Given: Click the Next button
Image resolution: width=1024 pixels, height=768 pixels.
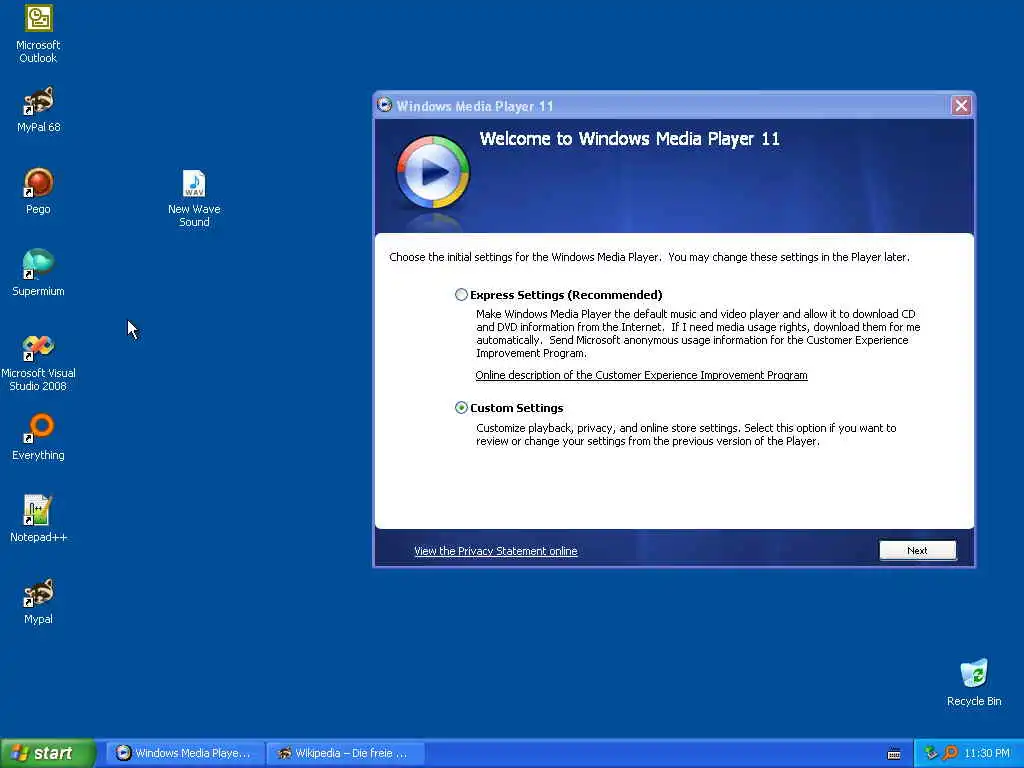Looking at the screenshot, I should click(917, 551).
